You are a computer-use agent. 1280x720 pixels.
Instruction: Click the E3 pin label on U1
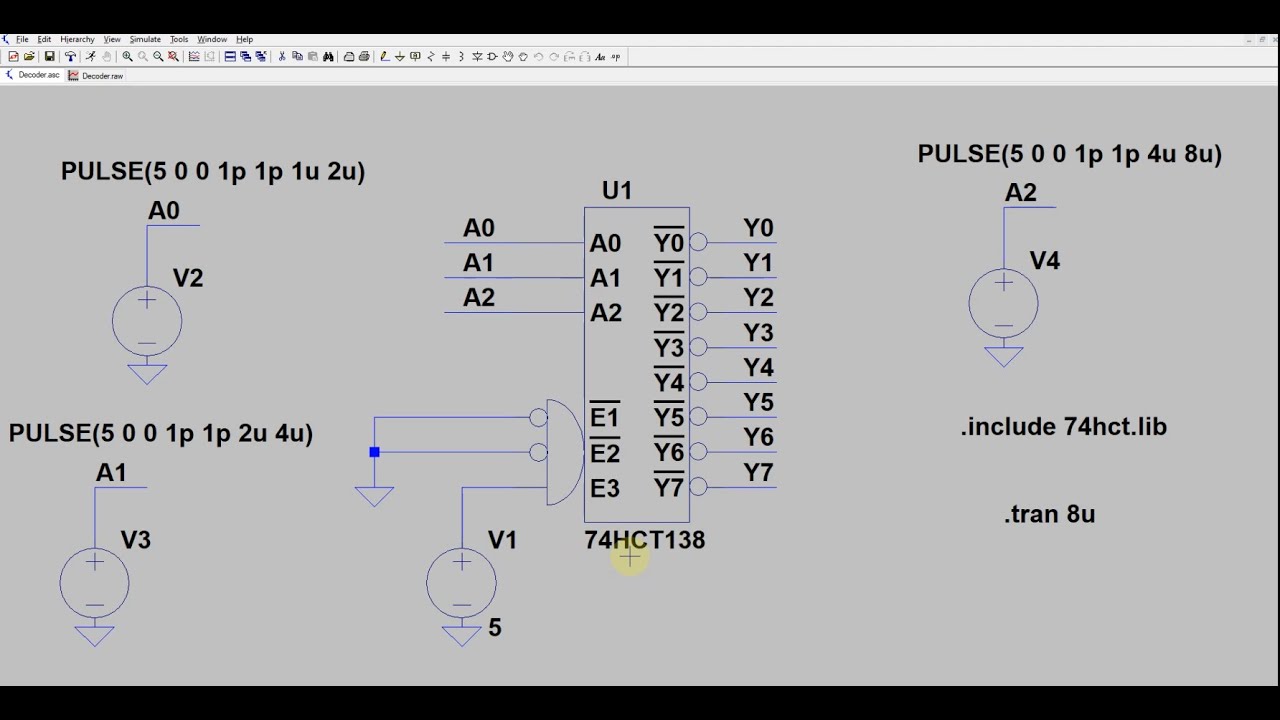pos(605,488)
